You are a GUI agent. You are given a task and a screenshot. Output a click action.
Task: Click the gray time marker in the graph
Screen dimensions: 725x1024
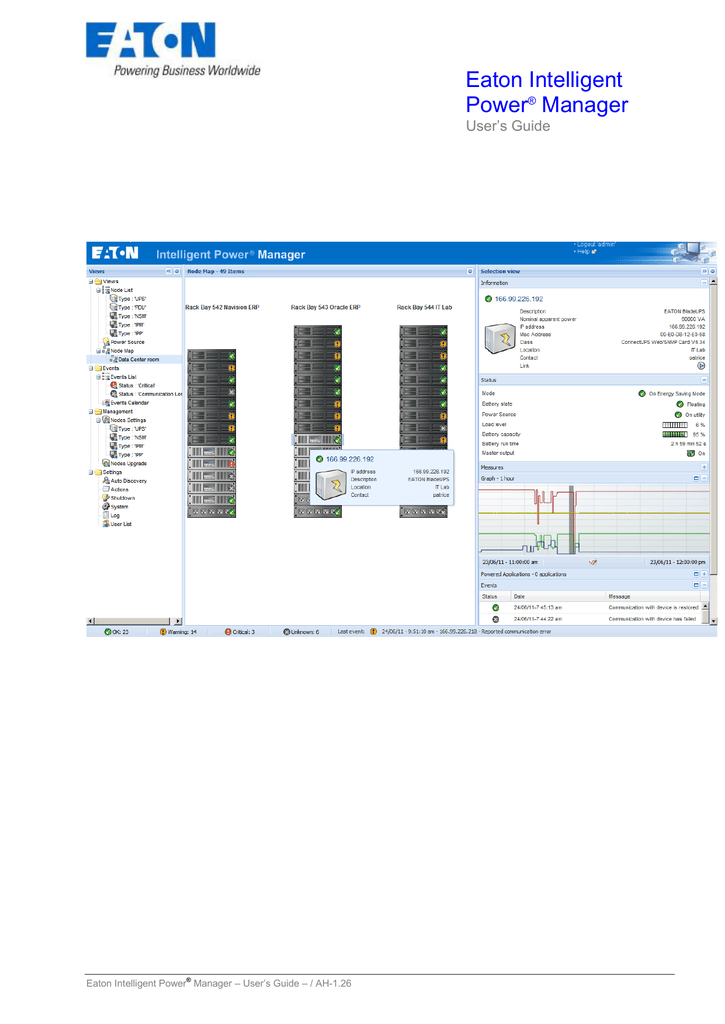tap(572, 520)
